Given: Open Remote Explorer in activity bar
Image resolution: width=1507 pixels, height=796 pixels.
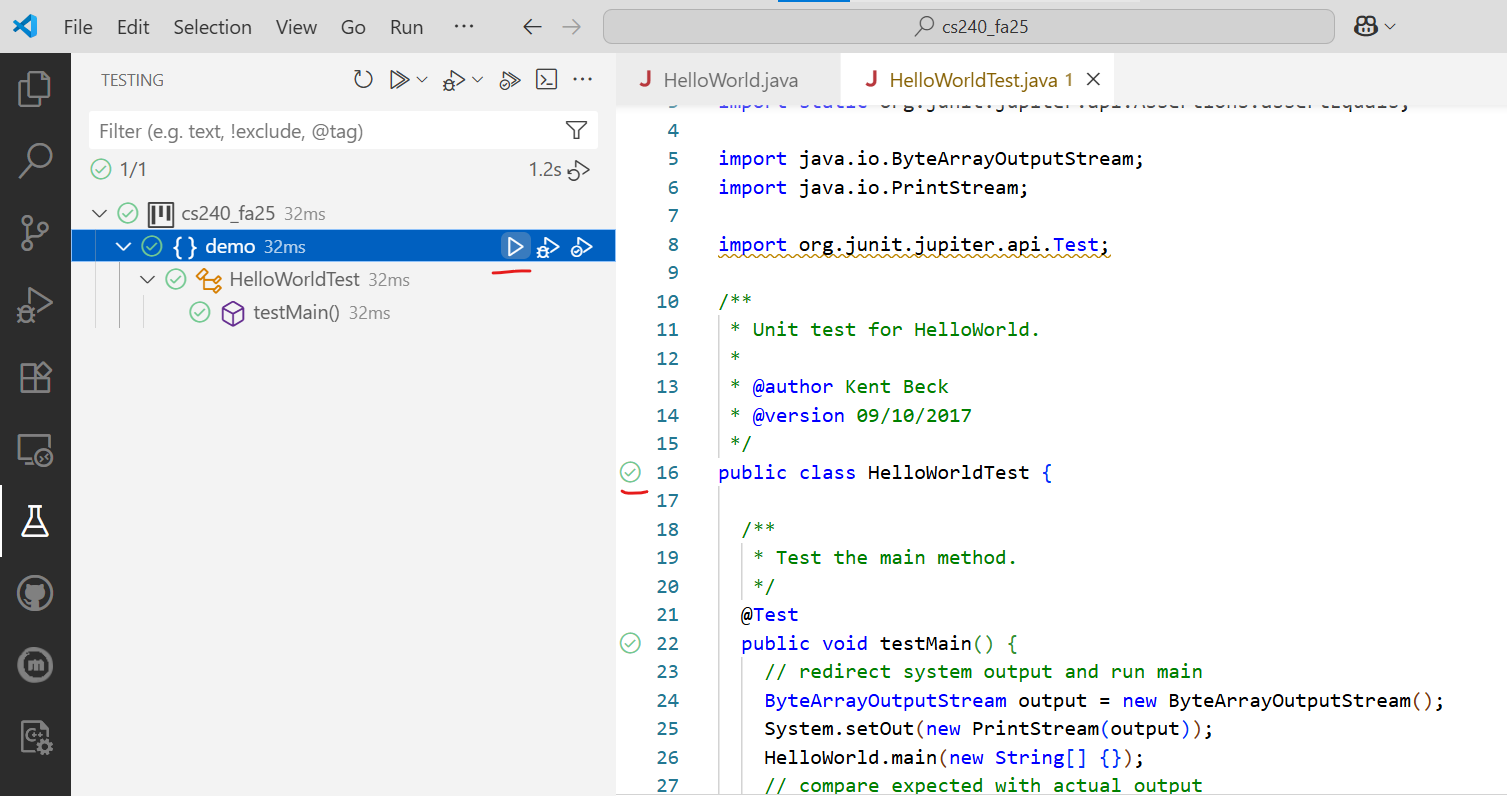Looking at the screenshot, I should coord(35,450).
